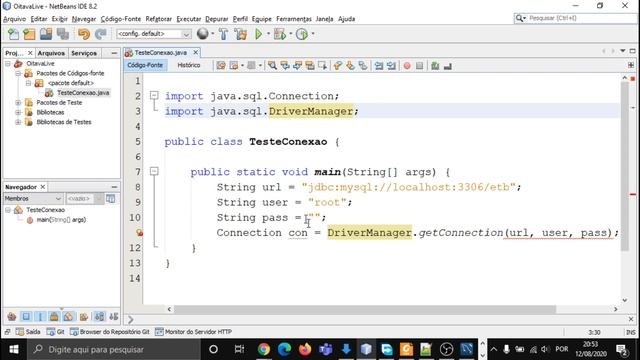Click the globe browser icon in toolbar
The height and width of the screenshot is (360, 640).
[x=202, y=34]
